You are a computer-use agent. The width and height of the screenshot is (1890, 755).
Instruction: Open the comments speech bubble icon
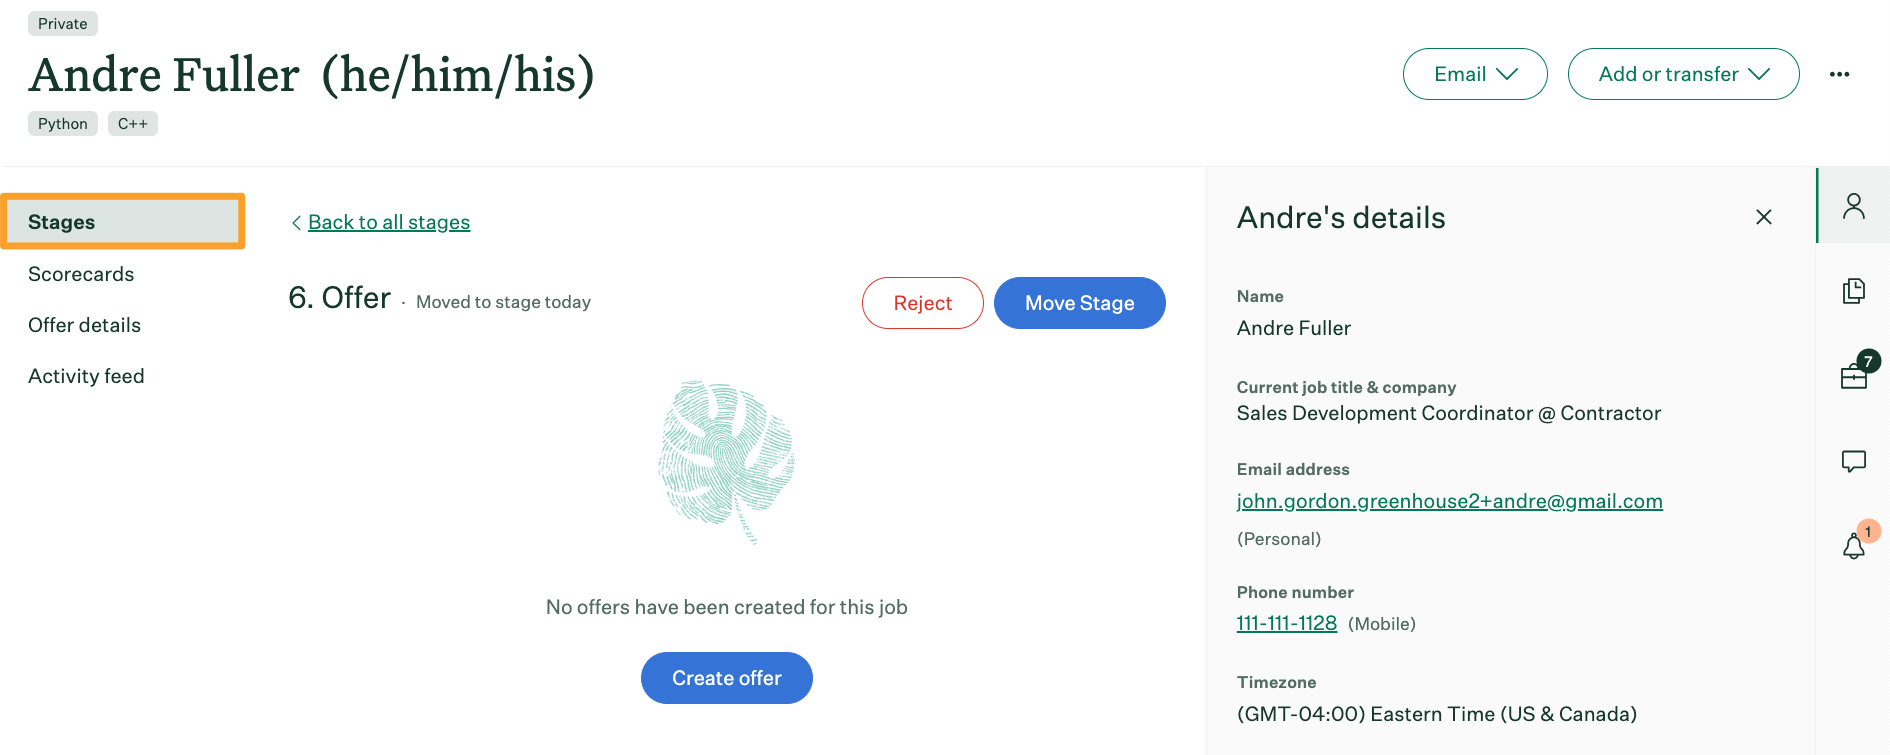(1853, 461)
